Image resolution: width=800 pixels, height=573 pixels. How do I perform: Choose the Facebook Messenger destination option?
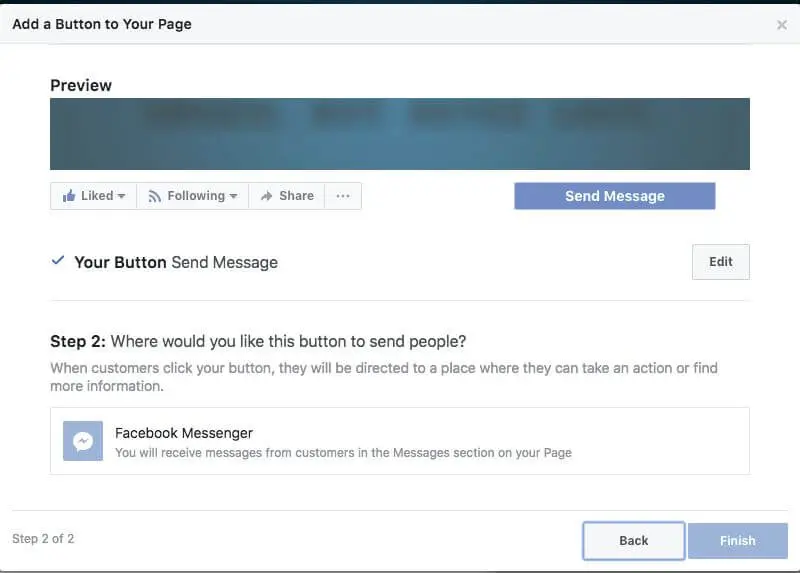(399, 441)
